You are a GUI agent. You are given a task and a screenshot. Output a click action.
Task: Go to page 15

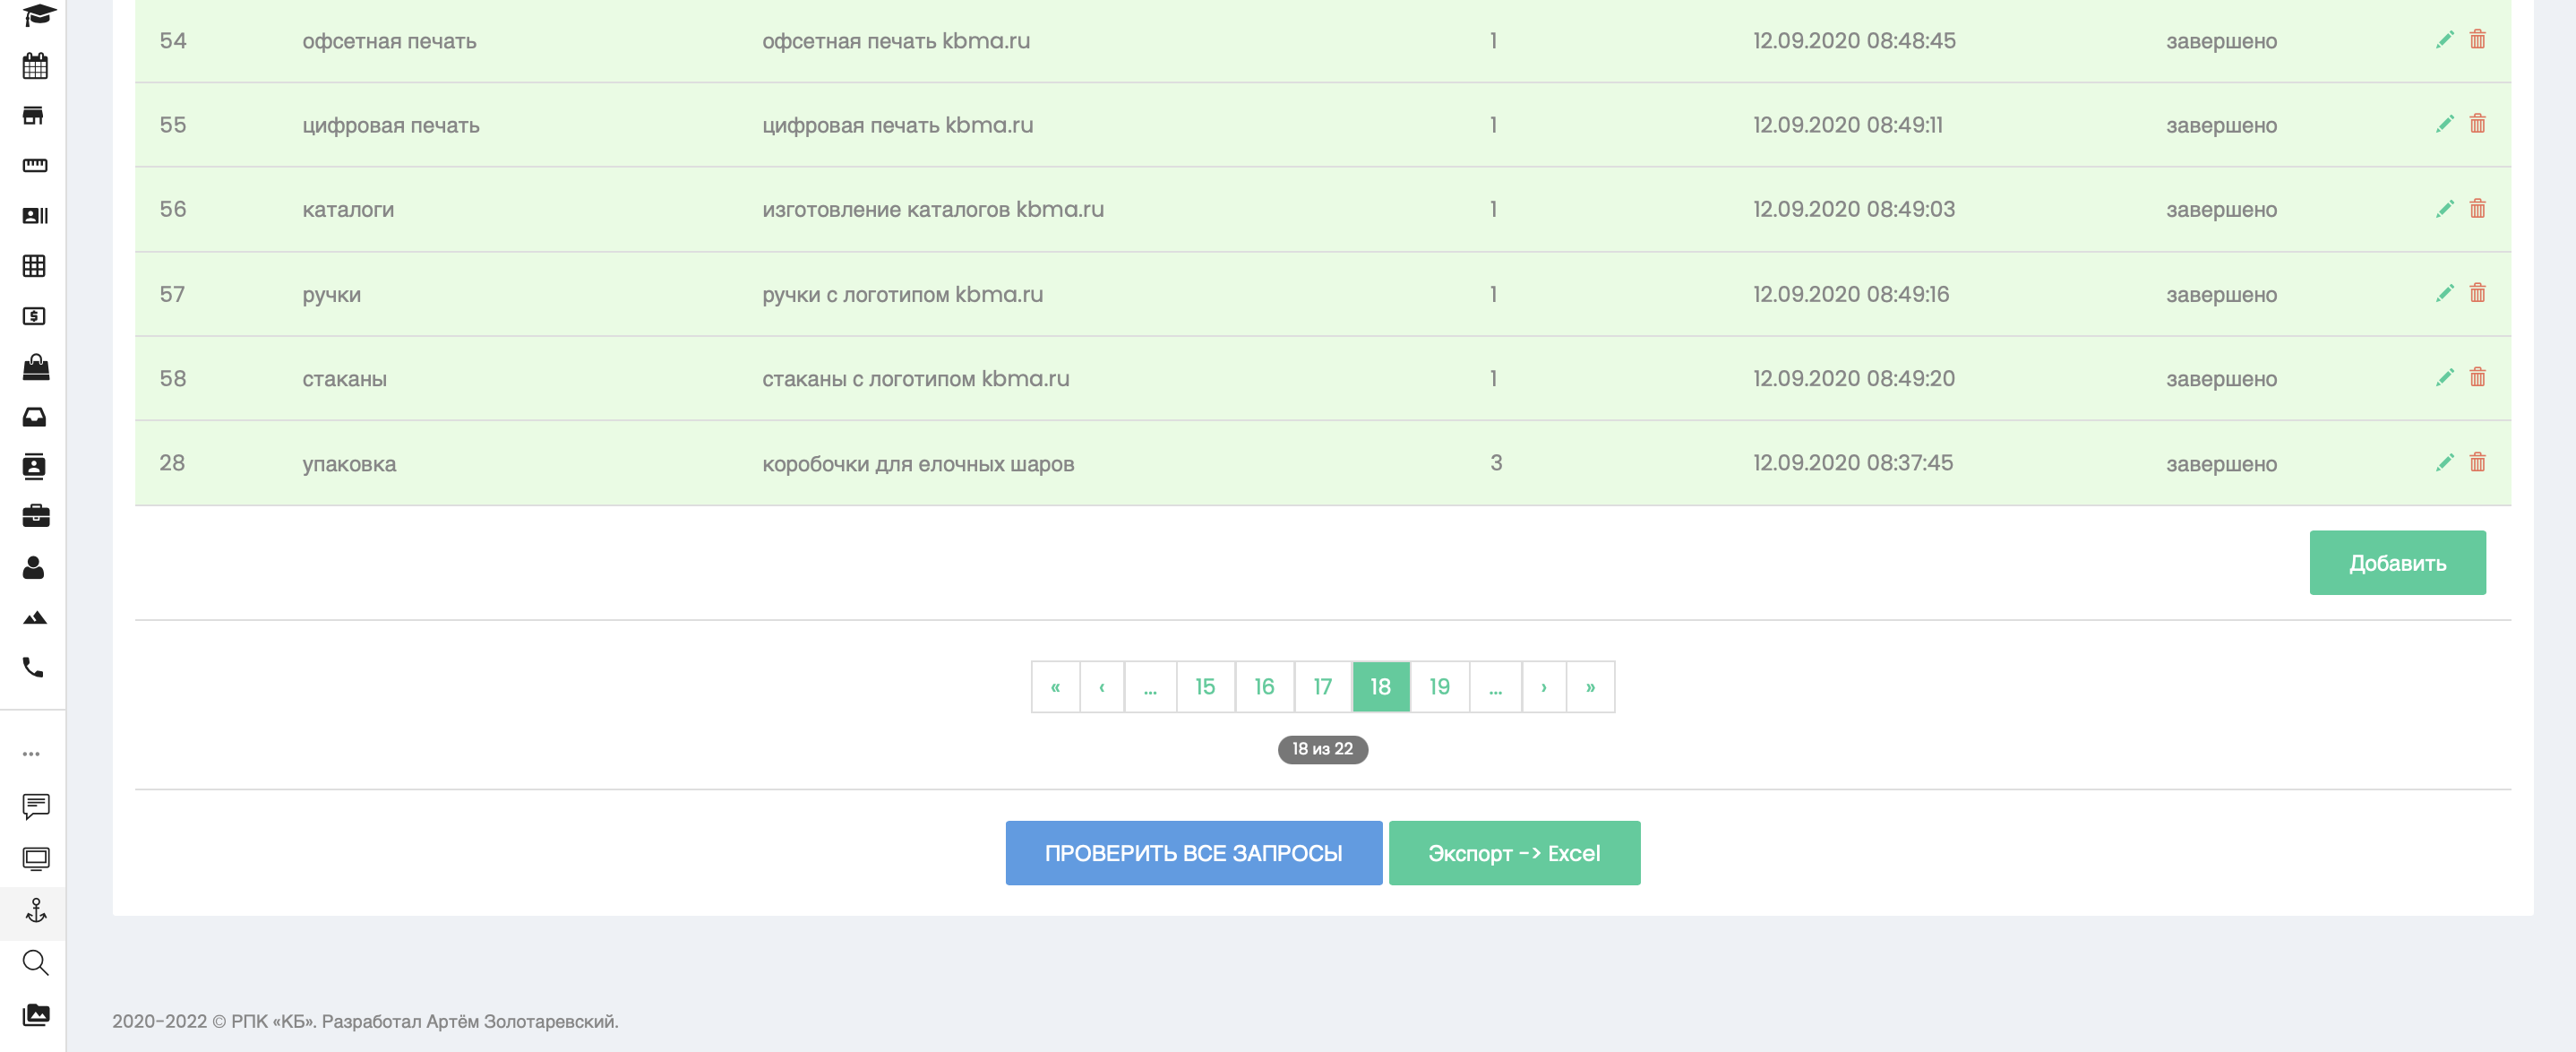(x=1205, y=687)
